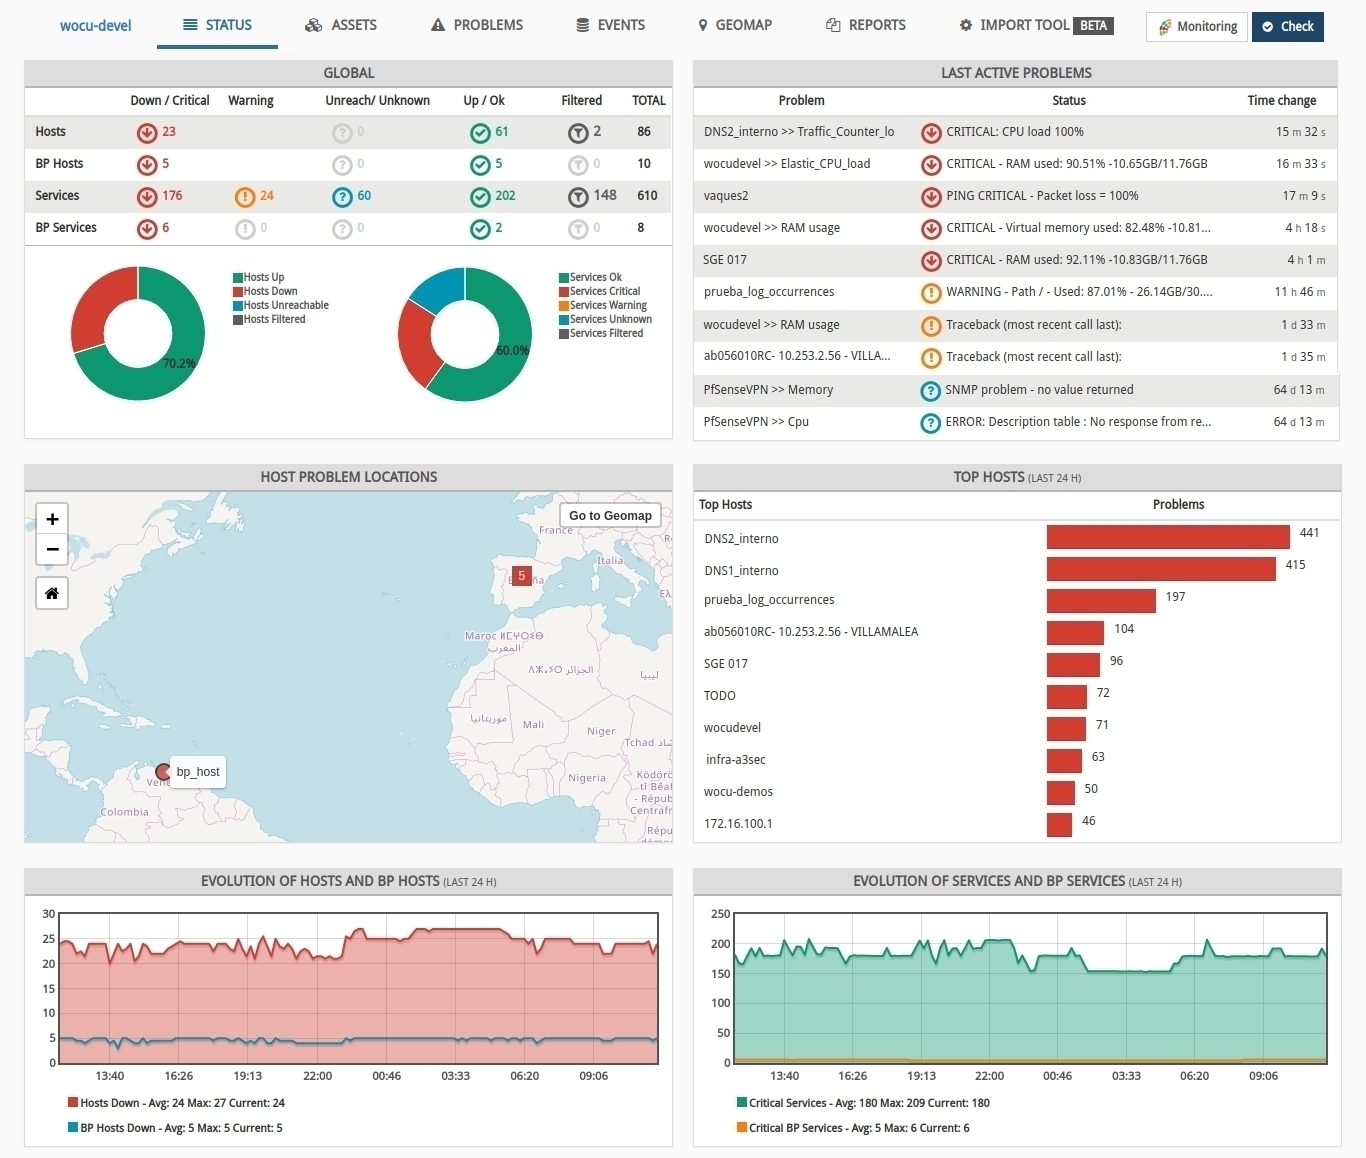Open the vaques2 problem entry

[x=726, y=196]
